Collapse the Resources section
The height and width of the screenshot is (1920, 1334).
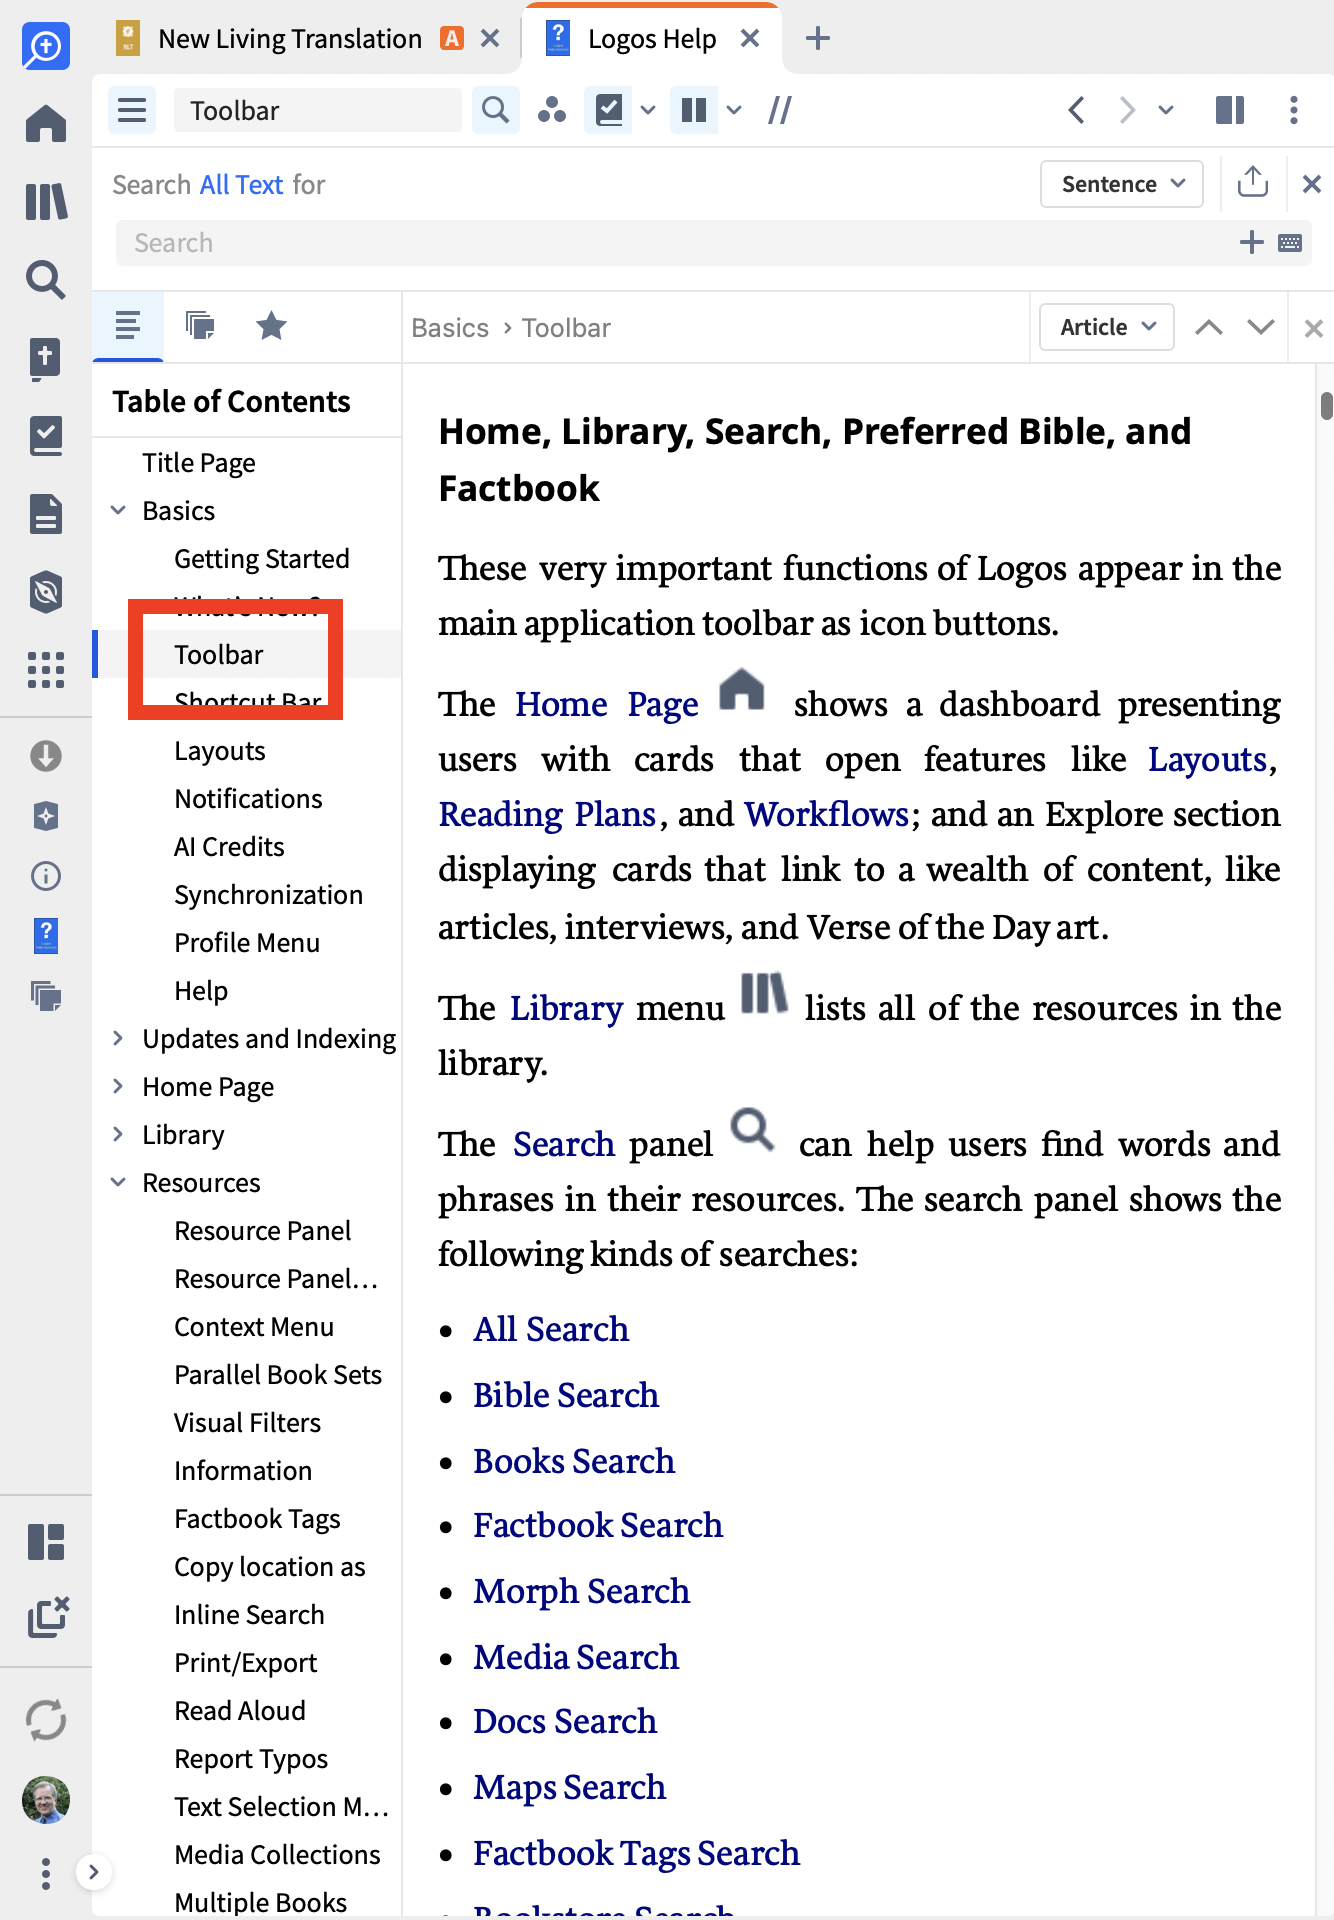point(118,1183)
